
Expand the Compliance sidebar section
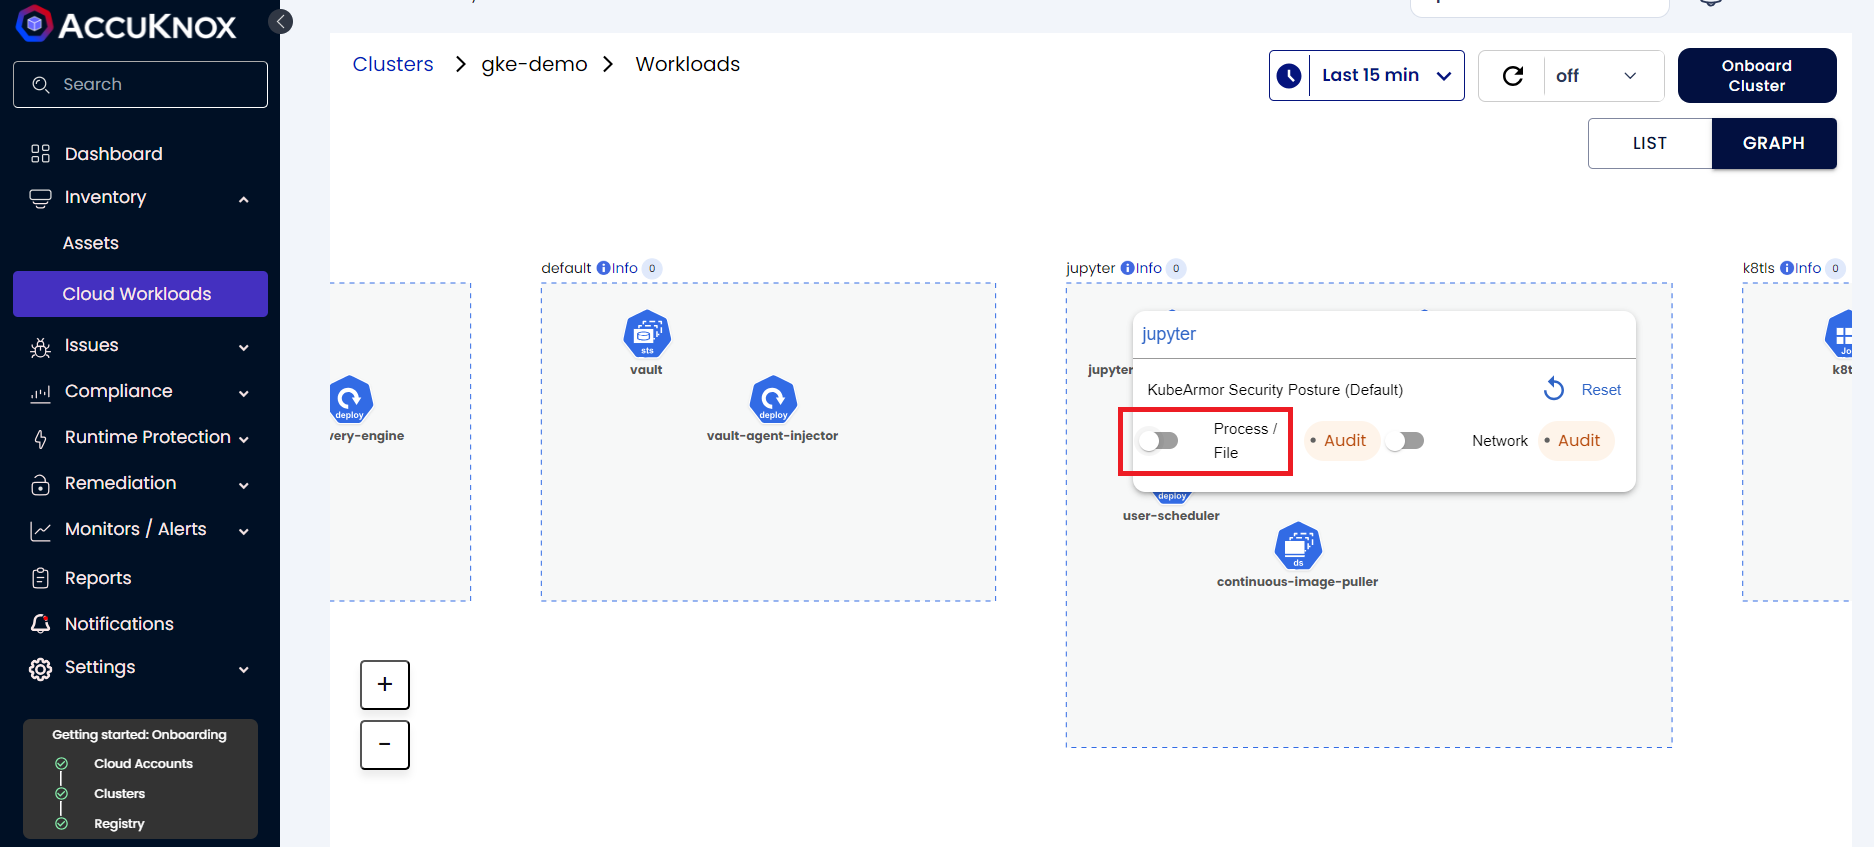pyautogui.click(x=140, y=392)
